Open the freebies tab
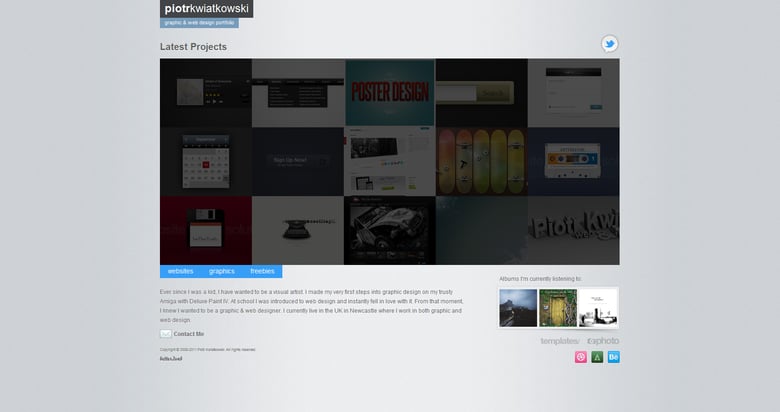 point(262,271)
